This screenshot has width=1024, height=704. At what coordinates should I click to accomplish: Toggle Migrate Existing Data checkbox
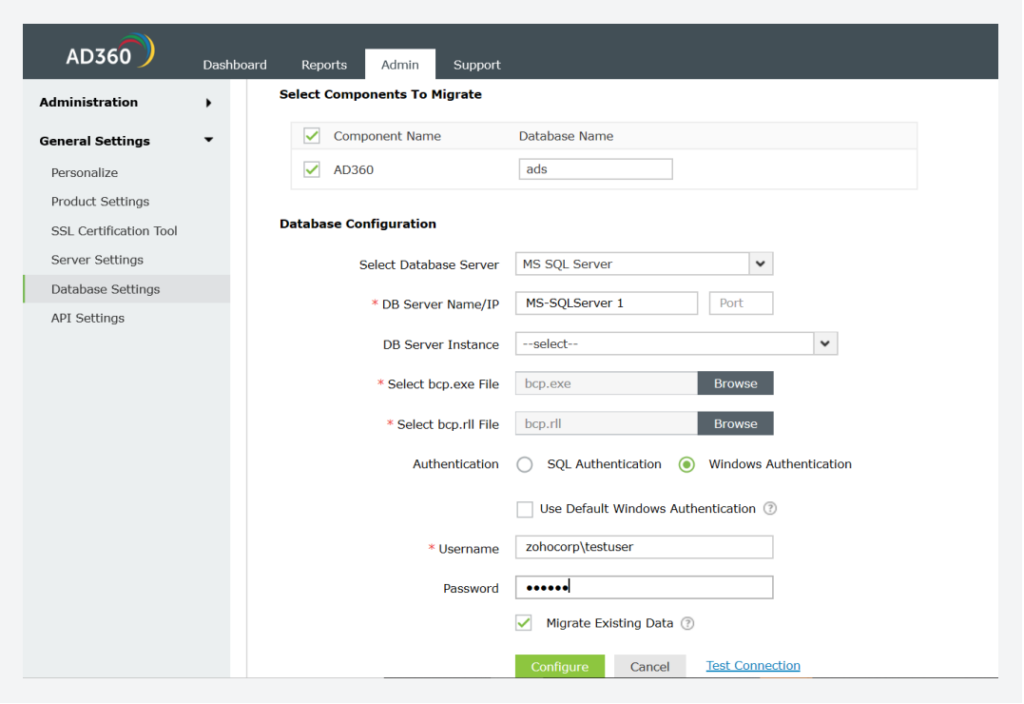point(524,623)
